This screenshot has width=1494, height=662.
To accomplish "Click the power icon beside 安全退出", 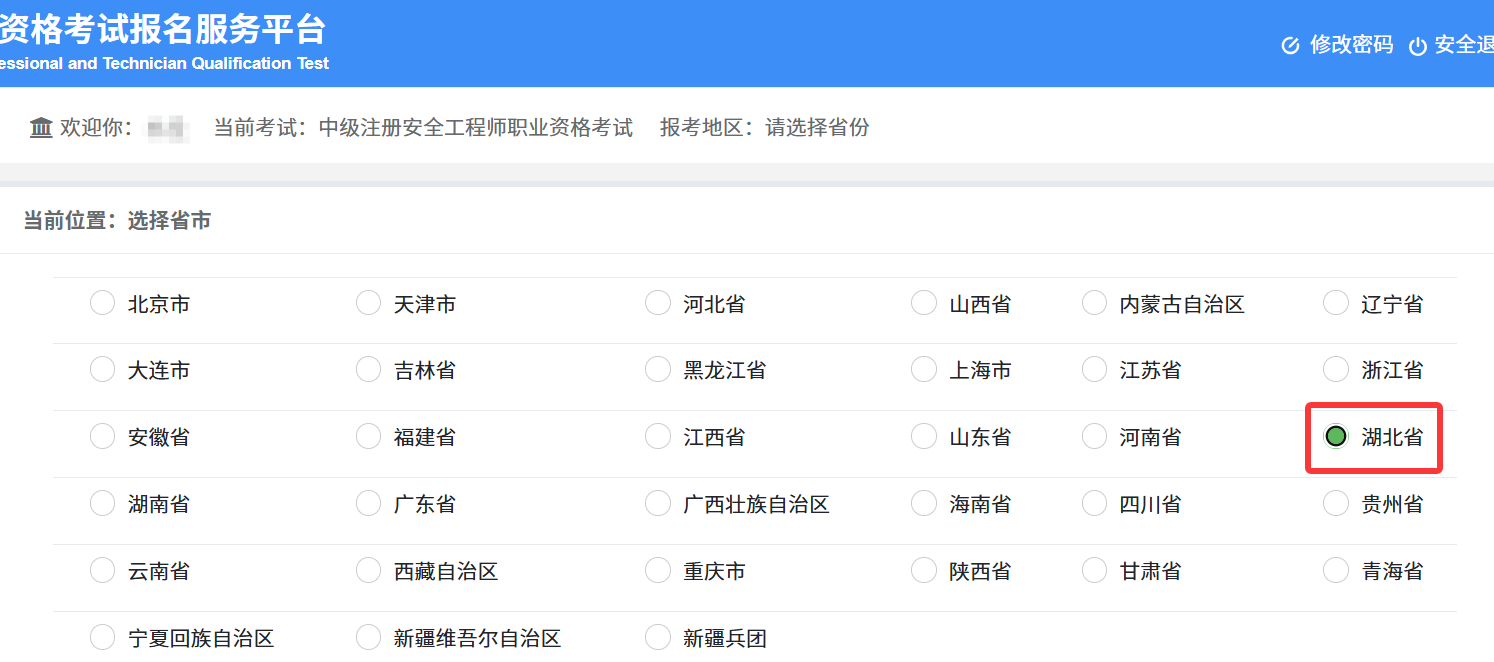I will tap(1420, 44).
